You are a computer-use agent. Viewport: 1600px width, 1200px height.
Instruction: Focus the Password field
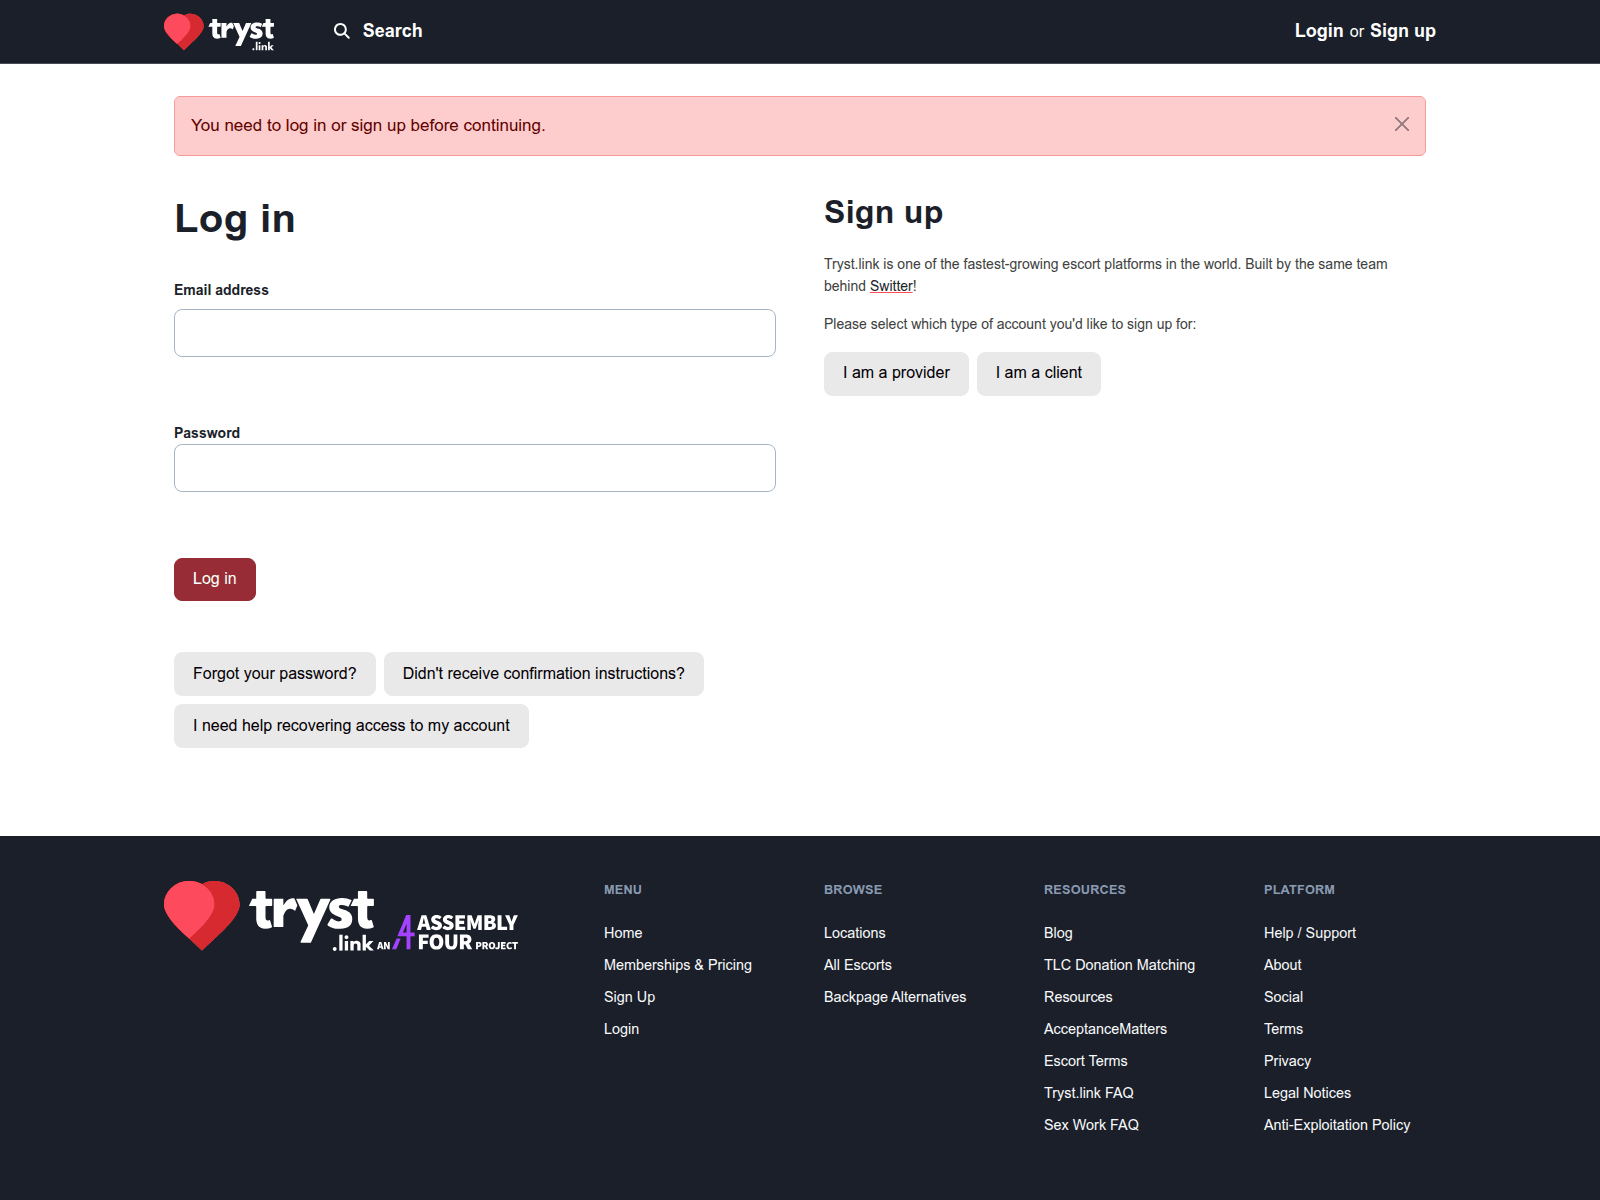click(475, 468)
